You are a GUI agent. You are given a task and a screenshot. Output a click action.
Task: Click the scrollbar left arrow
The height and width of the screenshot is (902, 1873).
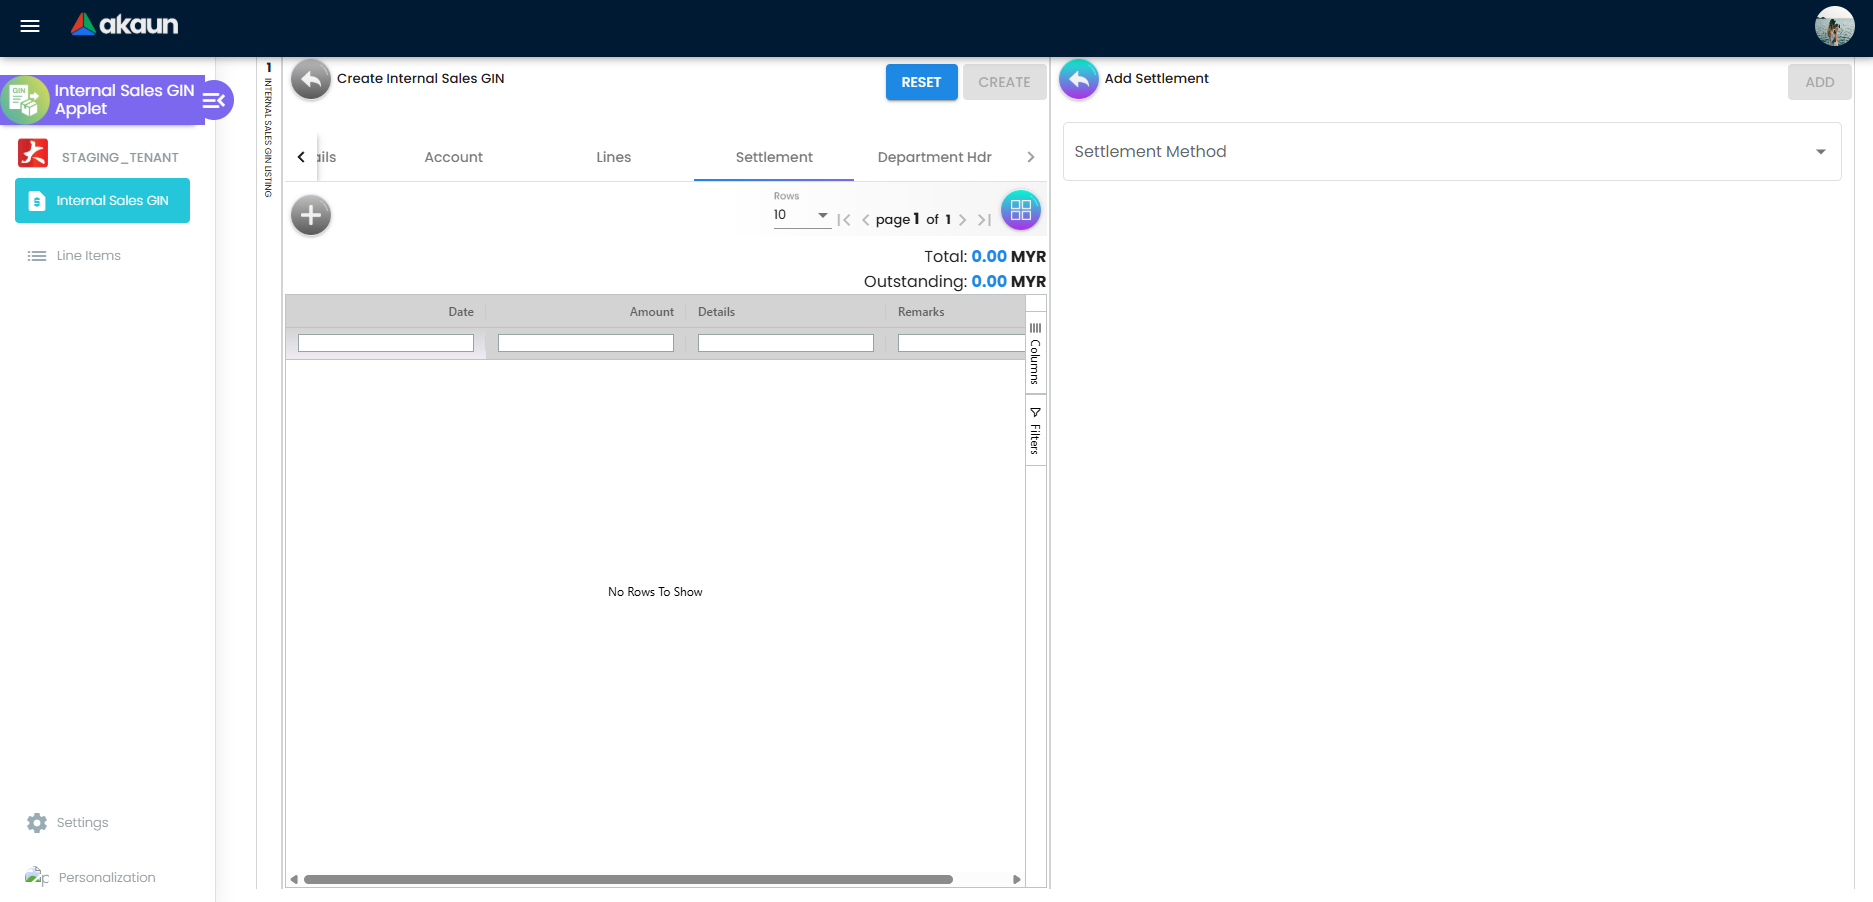pos(294,880)
